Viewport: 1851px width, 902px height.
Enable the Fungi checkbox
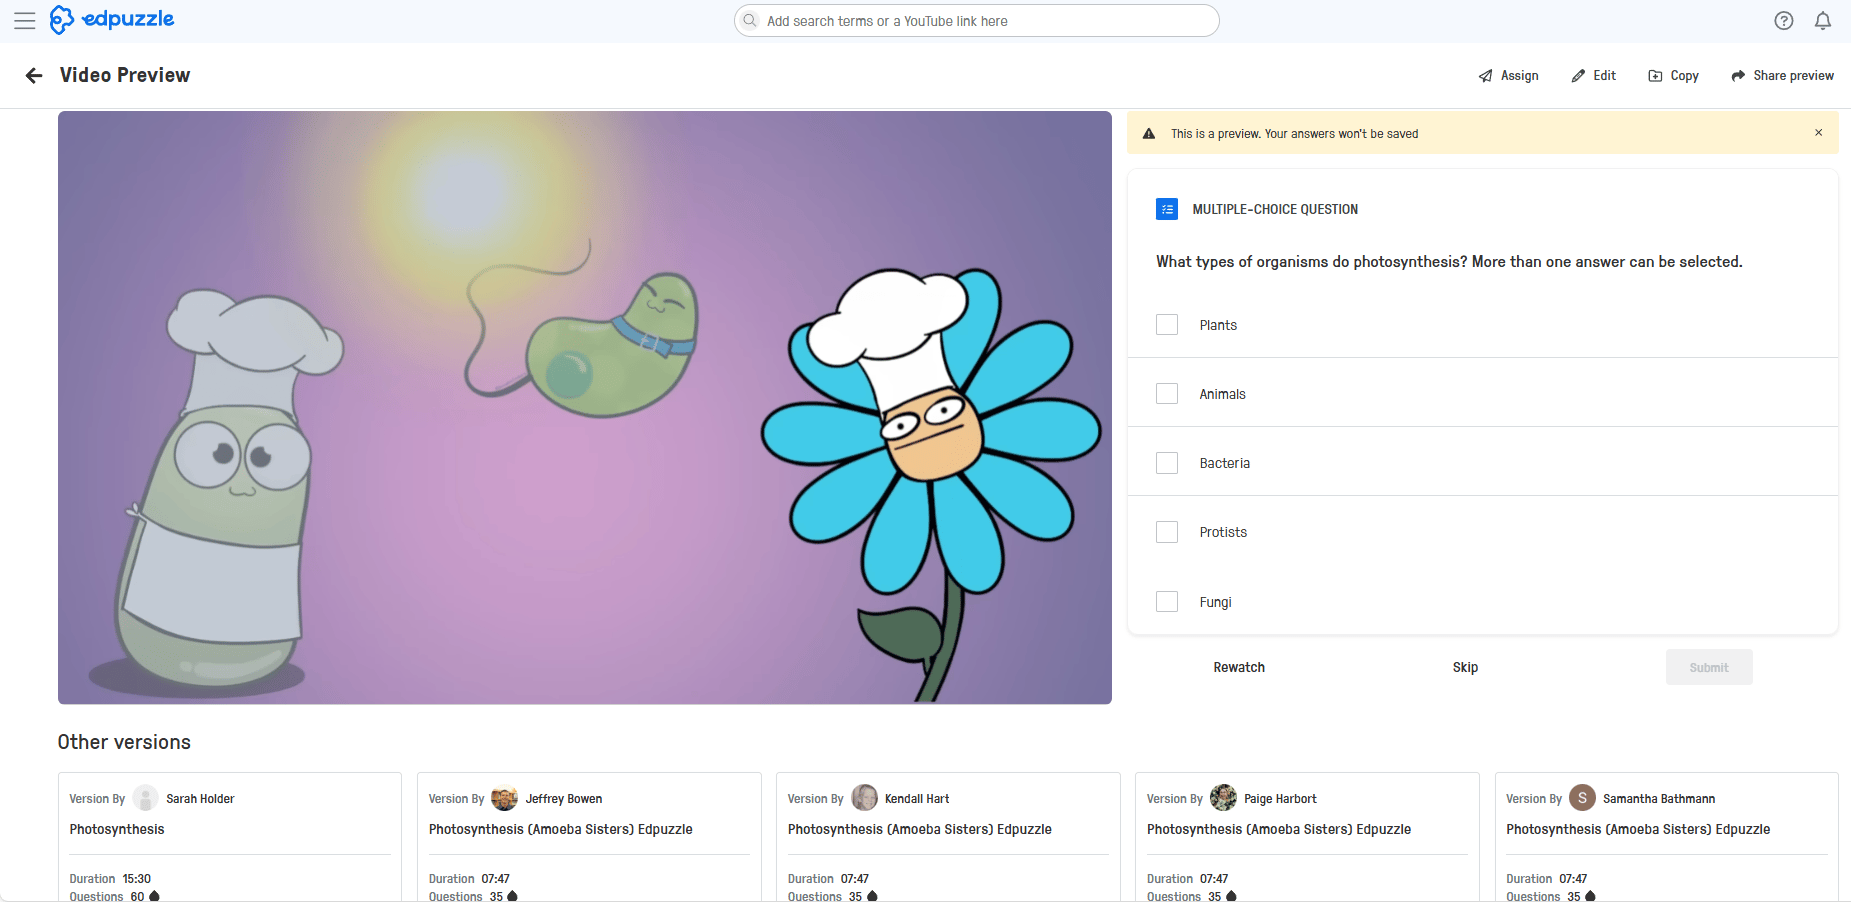click(1166, 601)
